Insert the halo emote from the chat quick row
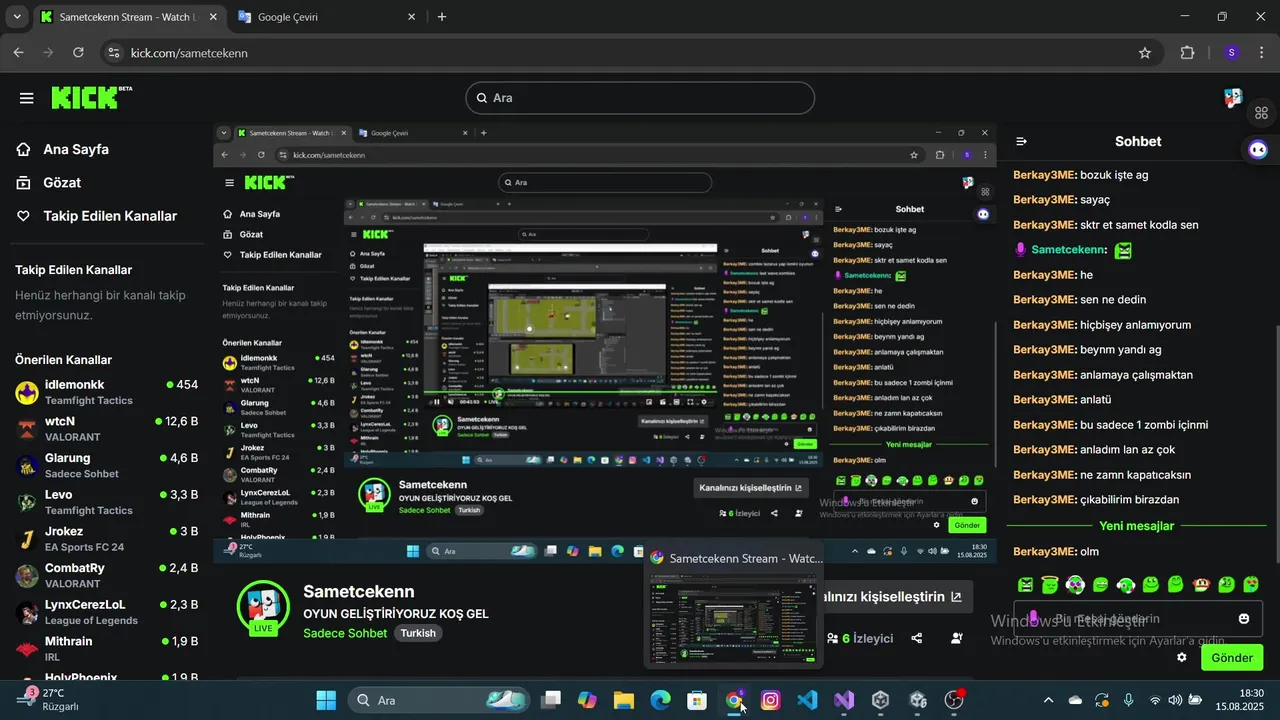This screenshot has width=1280, height=720. (1049, 584)
